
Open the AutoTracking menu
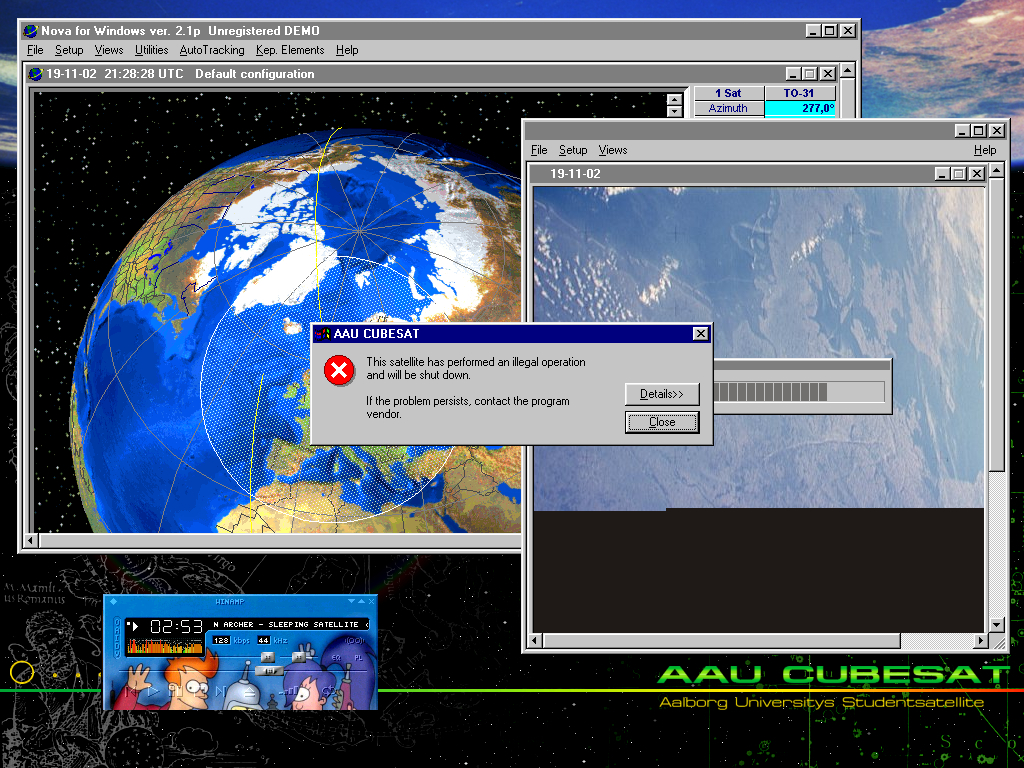pyautogui.click(x=212, y=50)
